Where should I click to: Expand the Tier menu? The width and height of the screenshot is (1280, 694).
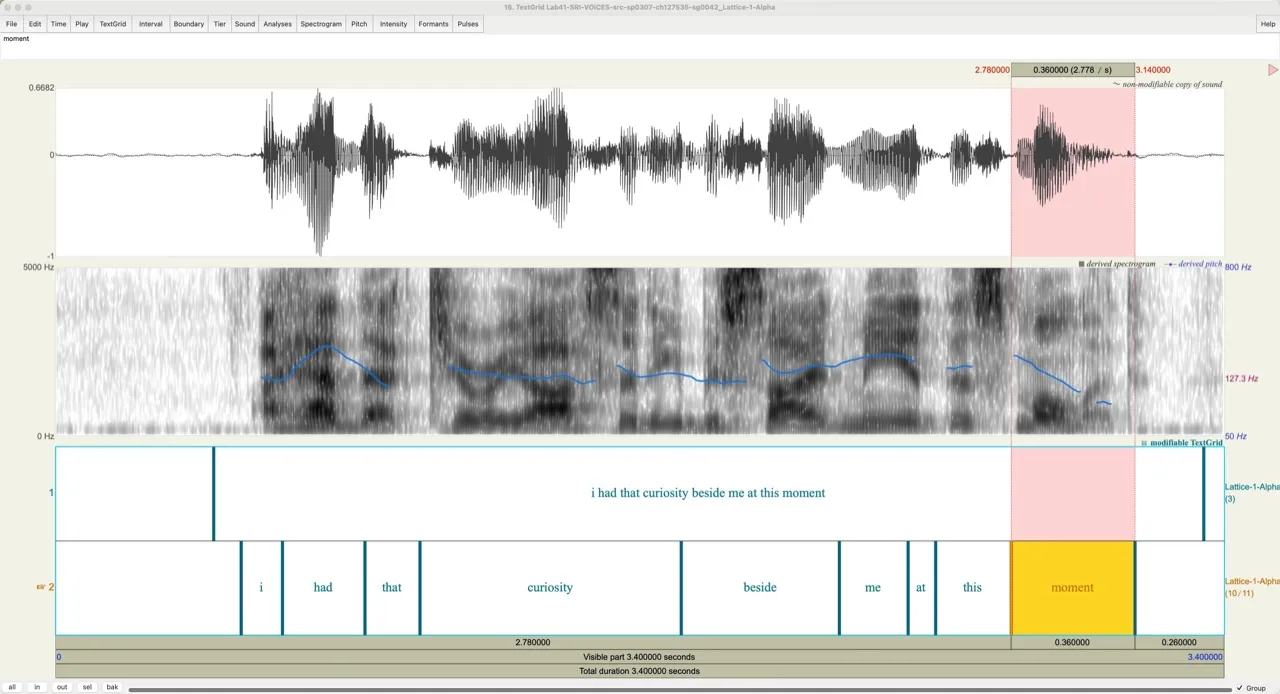pyautogui.click(x=219, y=24)
